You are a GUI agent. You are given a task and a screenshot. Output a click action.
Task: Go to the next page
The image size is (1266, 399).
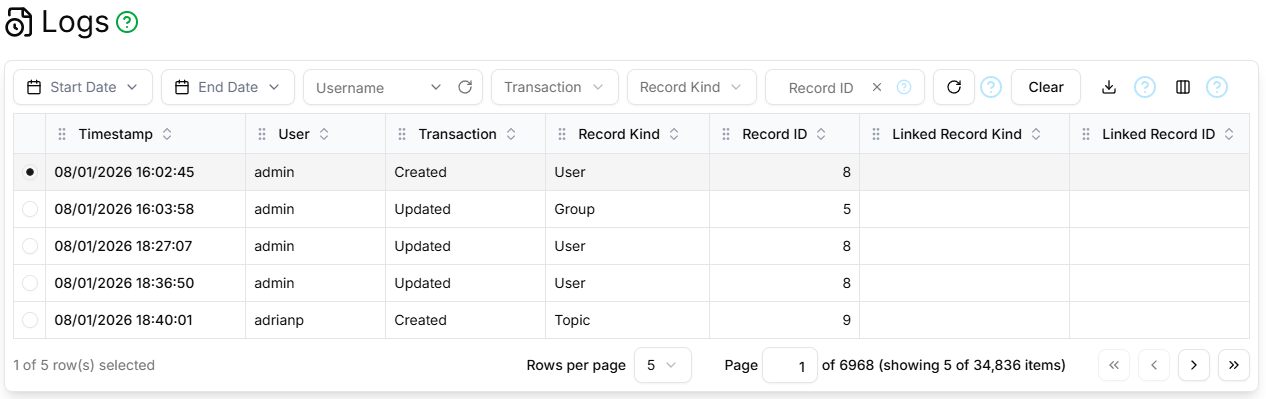[1194, 365]
